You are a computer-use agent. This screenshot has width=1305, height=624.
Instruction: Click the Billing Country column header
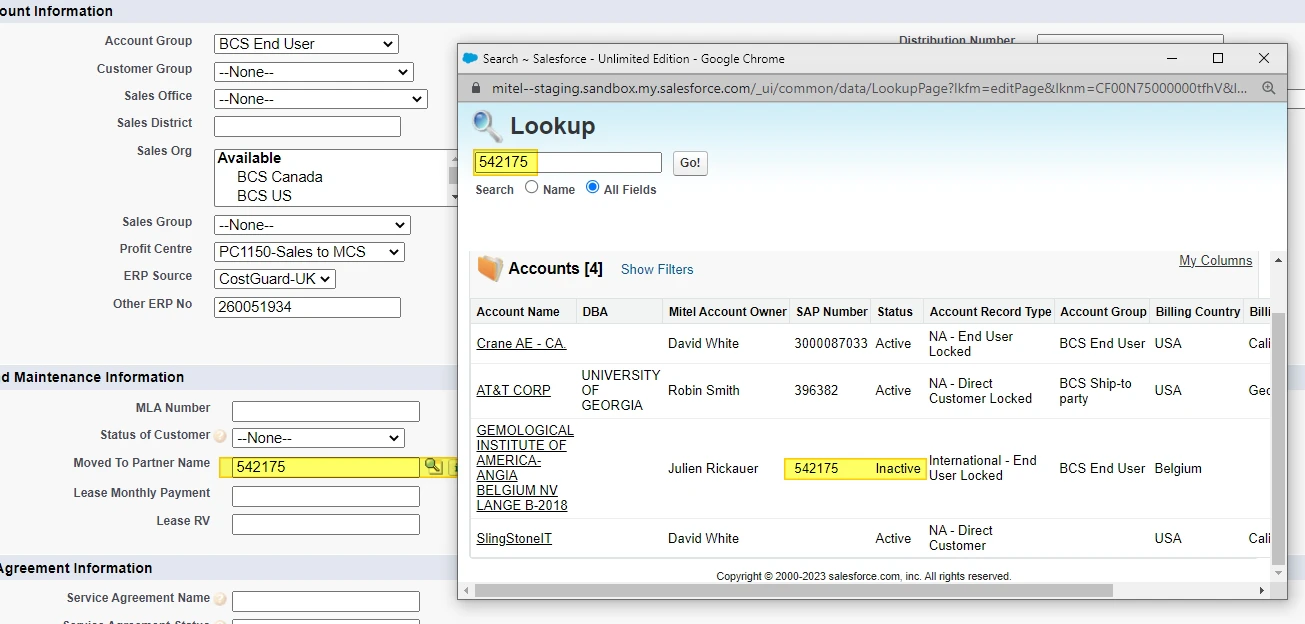click(1198, 312)
